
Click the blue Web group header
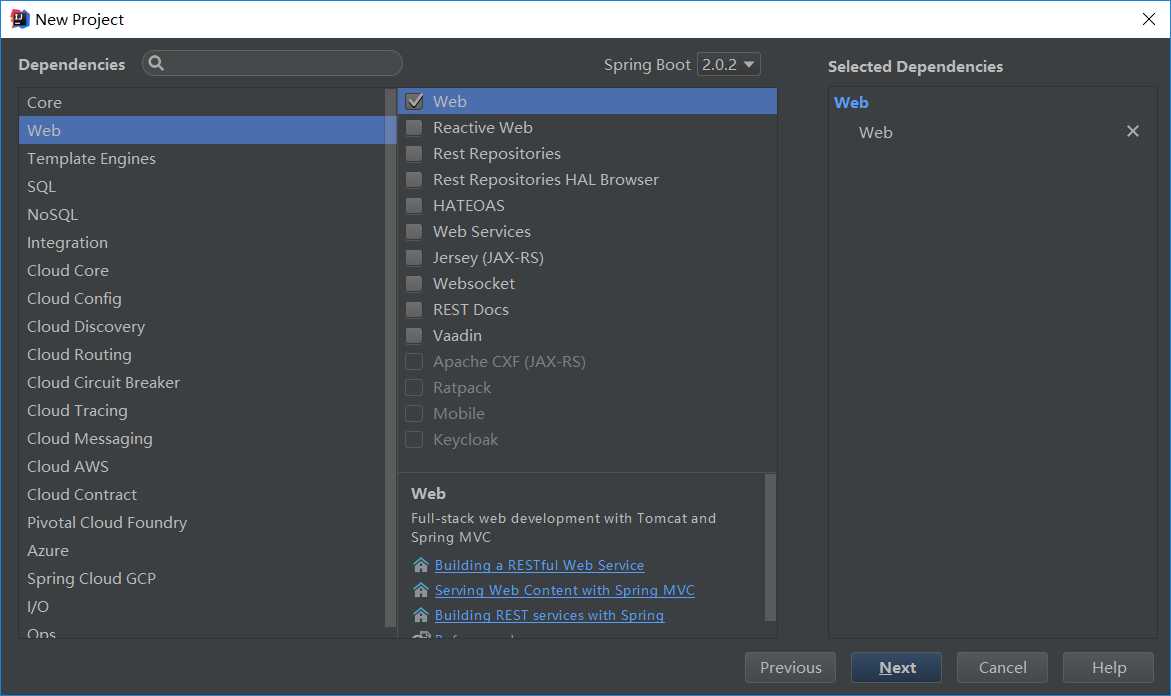[851, 102]
